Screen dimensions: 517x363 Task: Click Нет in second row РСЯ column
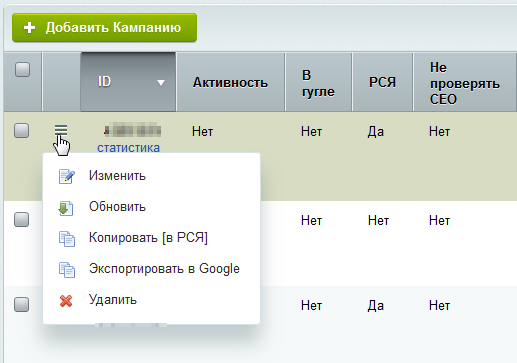pyautogui.click(x=378, y=221)
